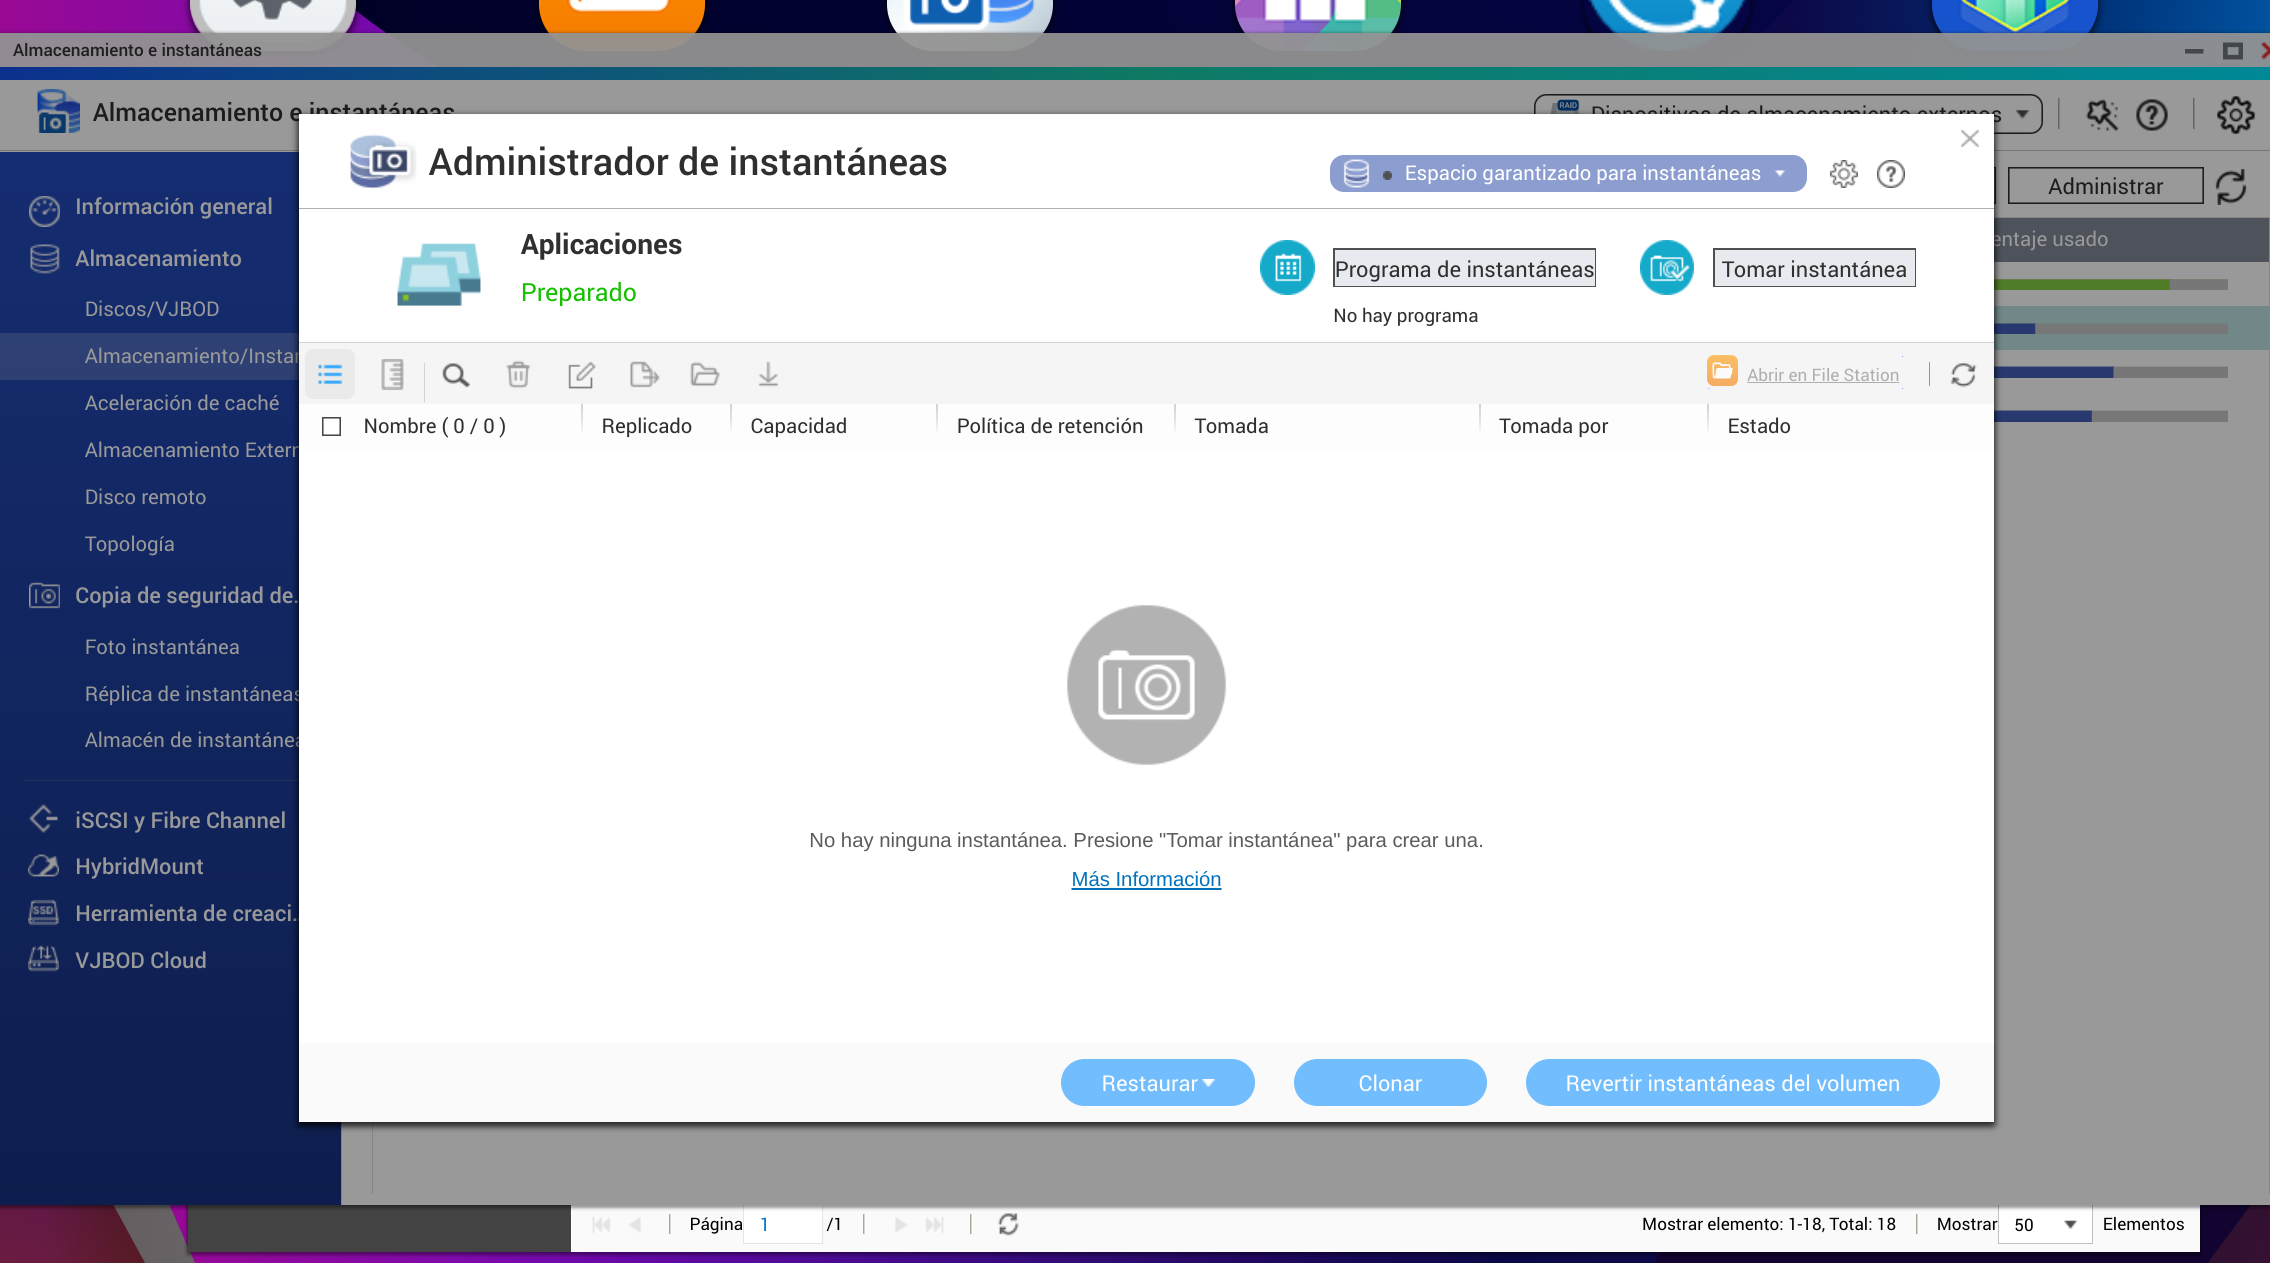Switch to snapshot list view icon
The image size is (2270, 1263).
[x=330, y=375]
